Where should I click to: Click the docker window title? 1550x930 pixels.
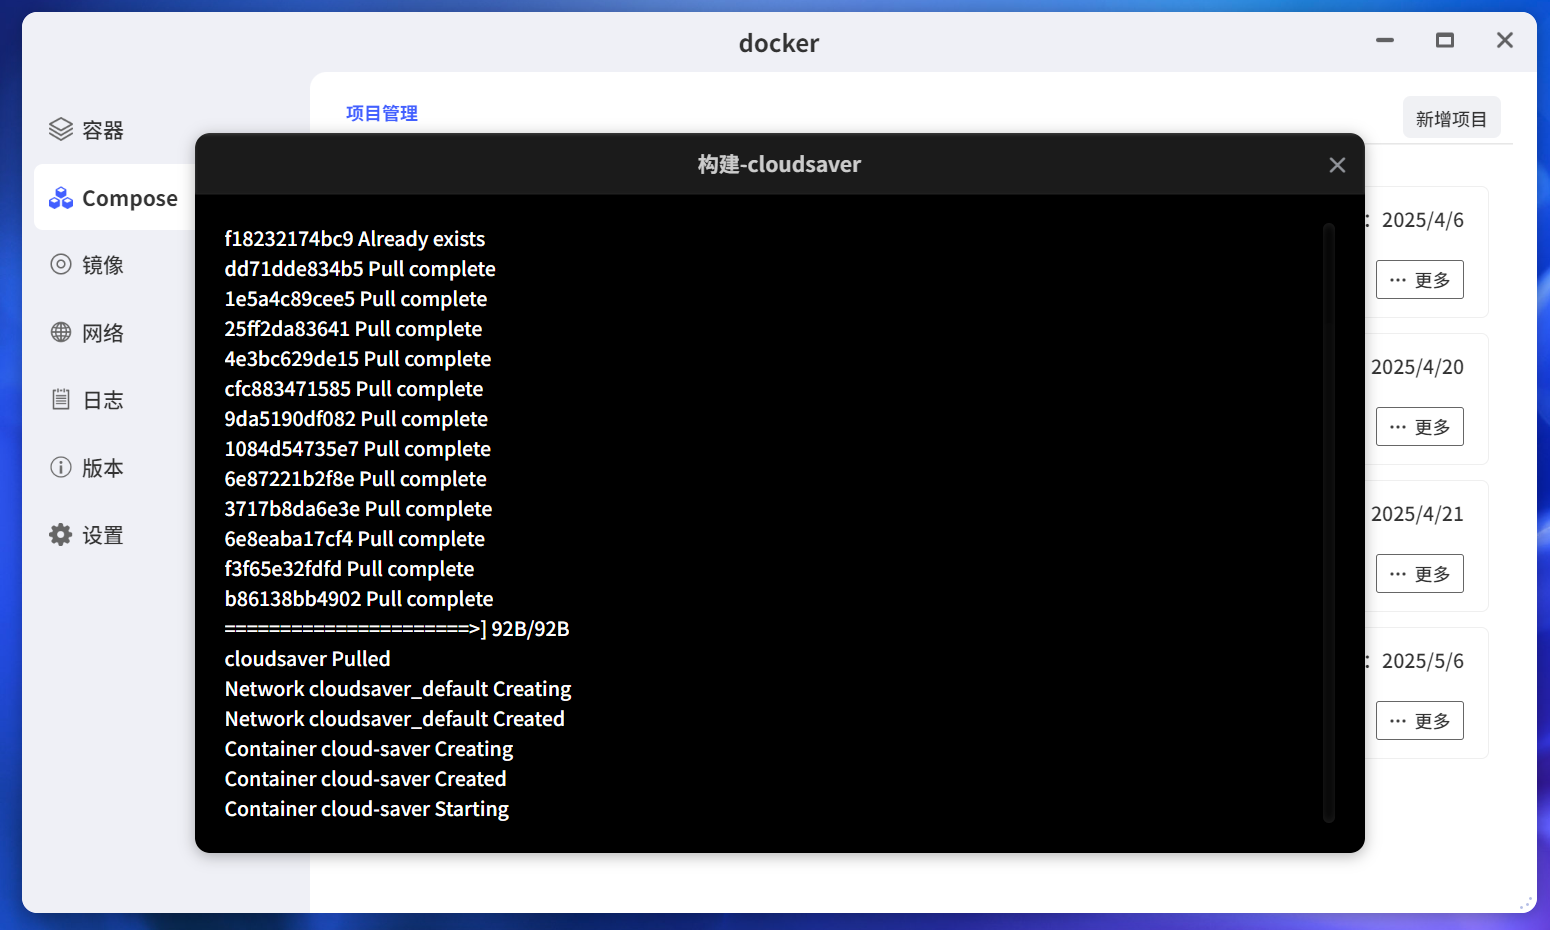click(x=779, y=43)
